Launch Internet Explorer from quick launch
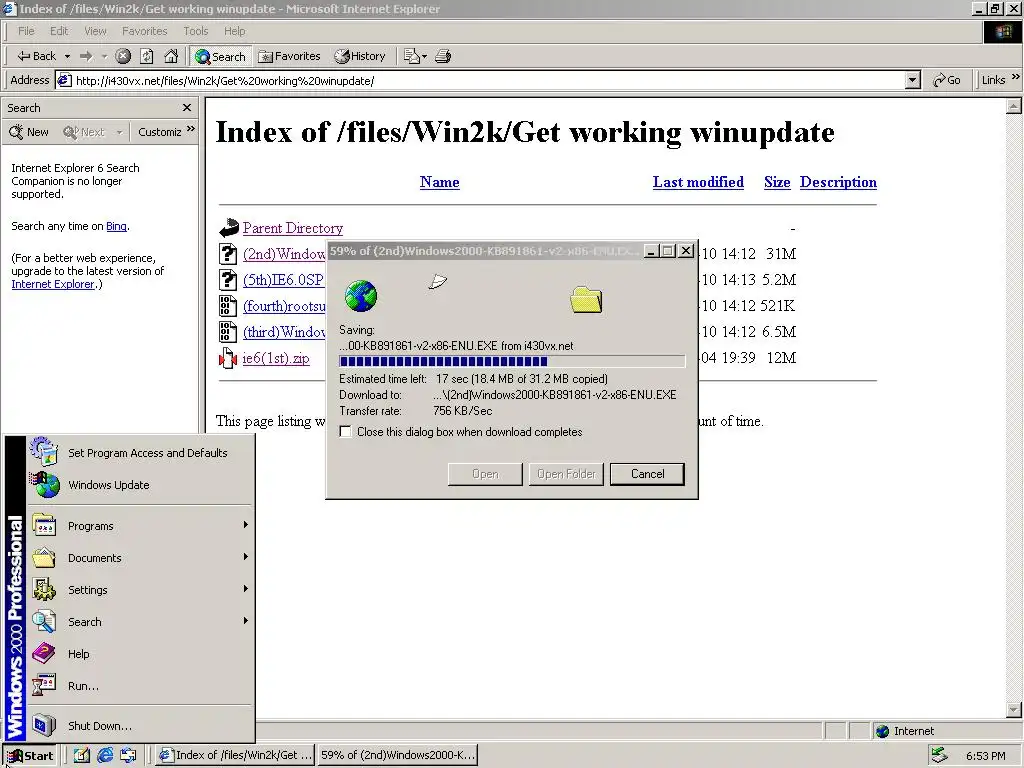The image size is (1024, 768). coord(105,755)
